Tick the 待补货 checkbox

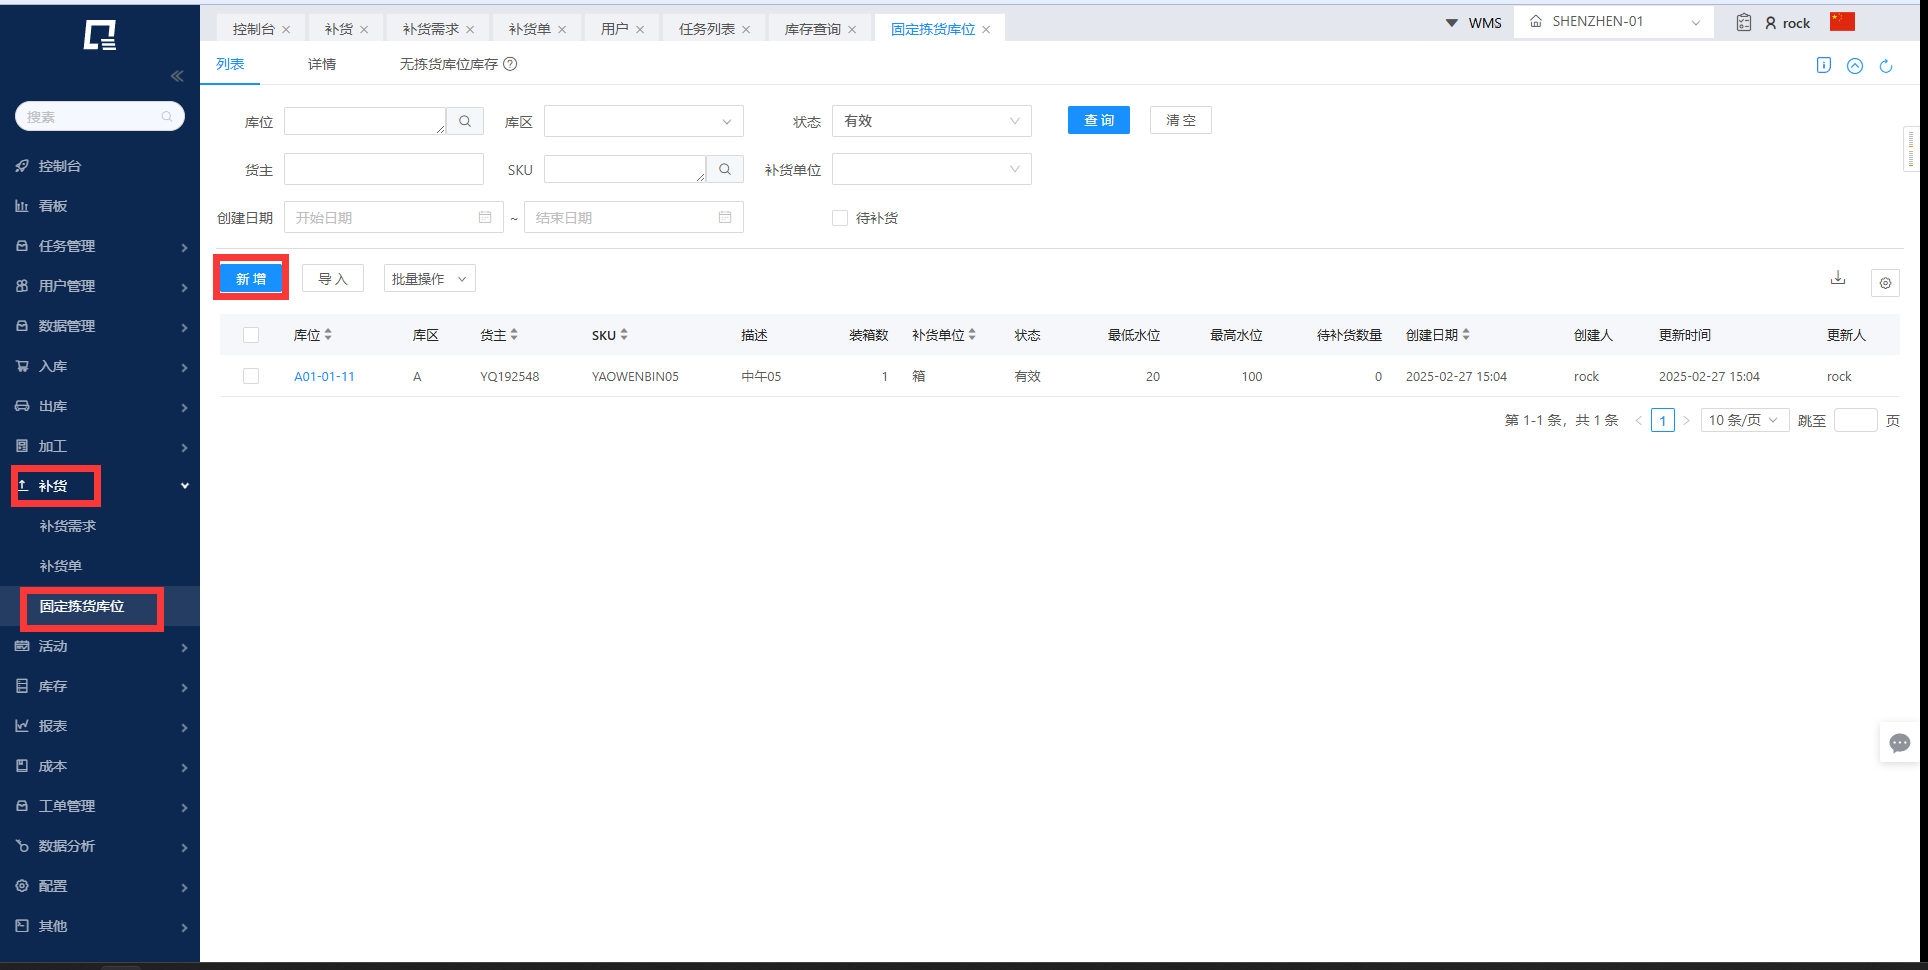(x=840, y=218)
